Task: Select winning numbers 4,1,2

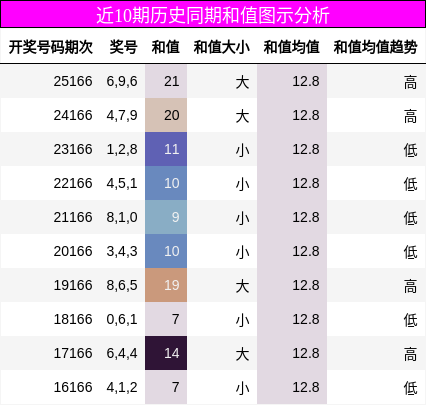Action: pos(122,388)
